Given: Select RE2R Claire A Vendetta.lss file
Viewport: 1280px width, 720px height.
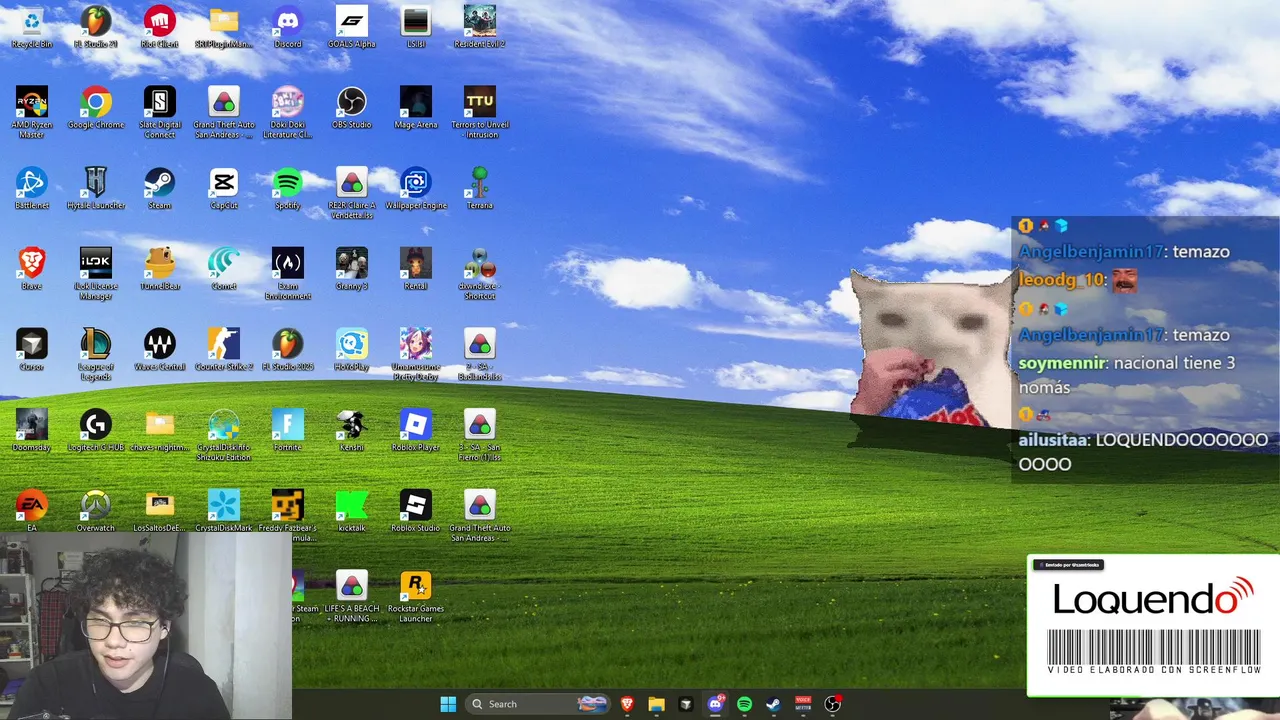Looking at the screenshot, I should [352, 193].
